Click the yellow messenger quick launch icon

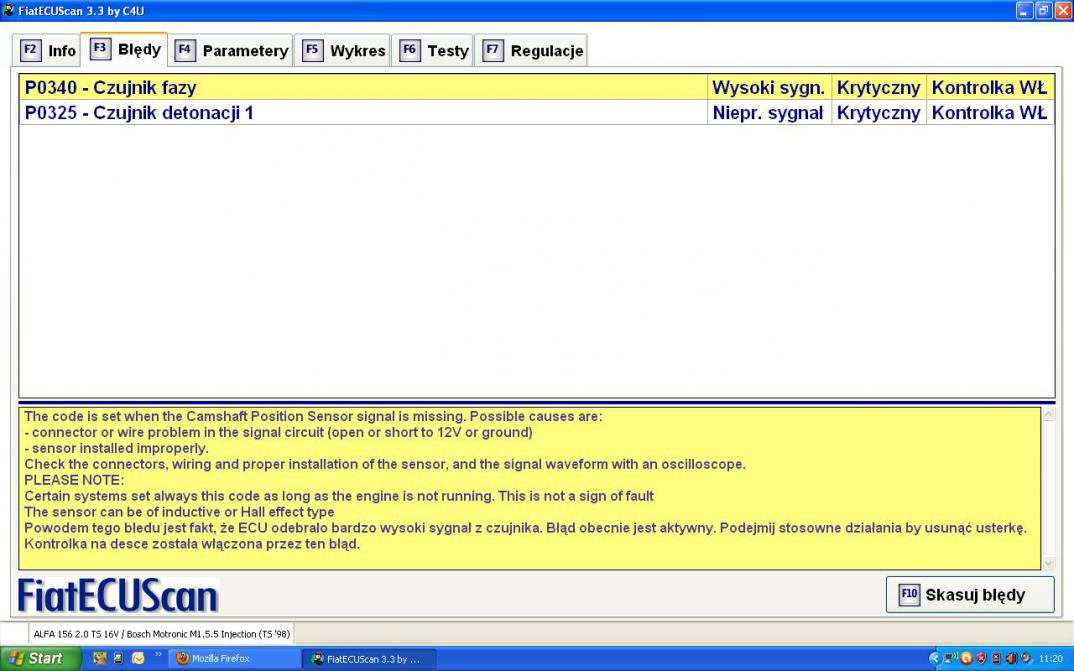tap(138, 659)
